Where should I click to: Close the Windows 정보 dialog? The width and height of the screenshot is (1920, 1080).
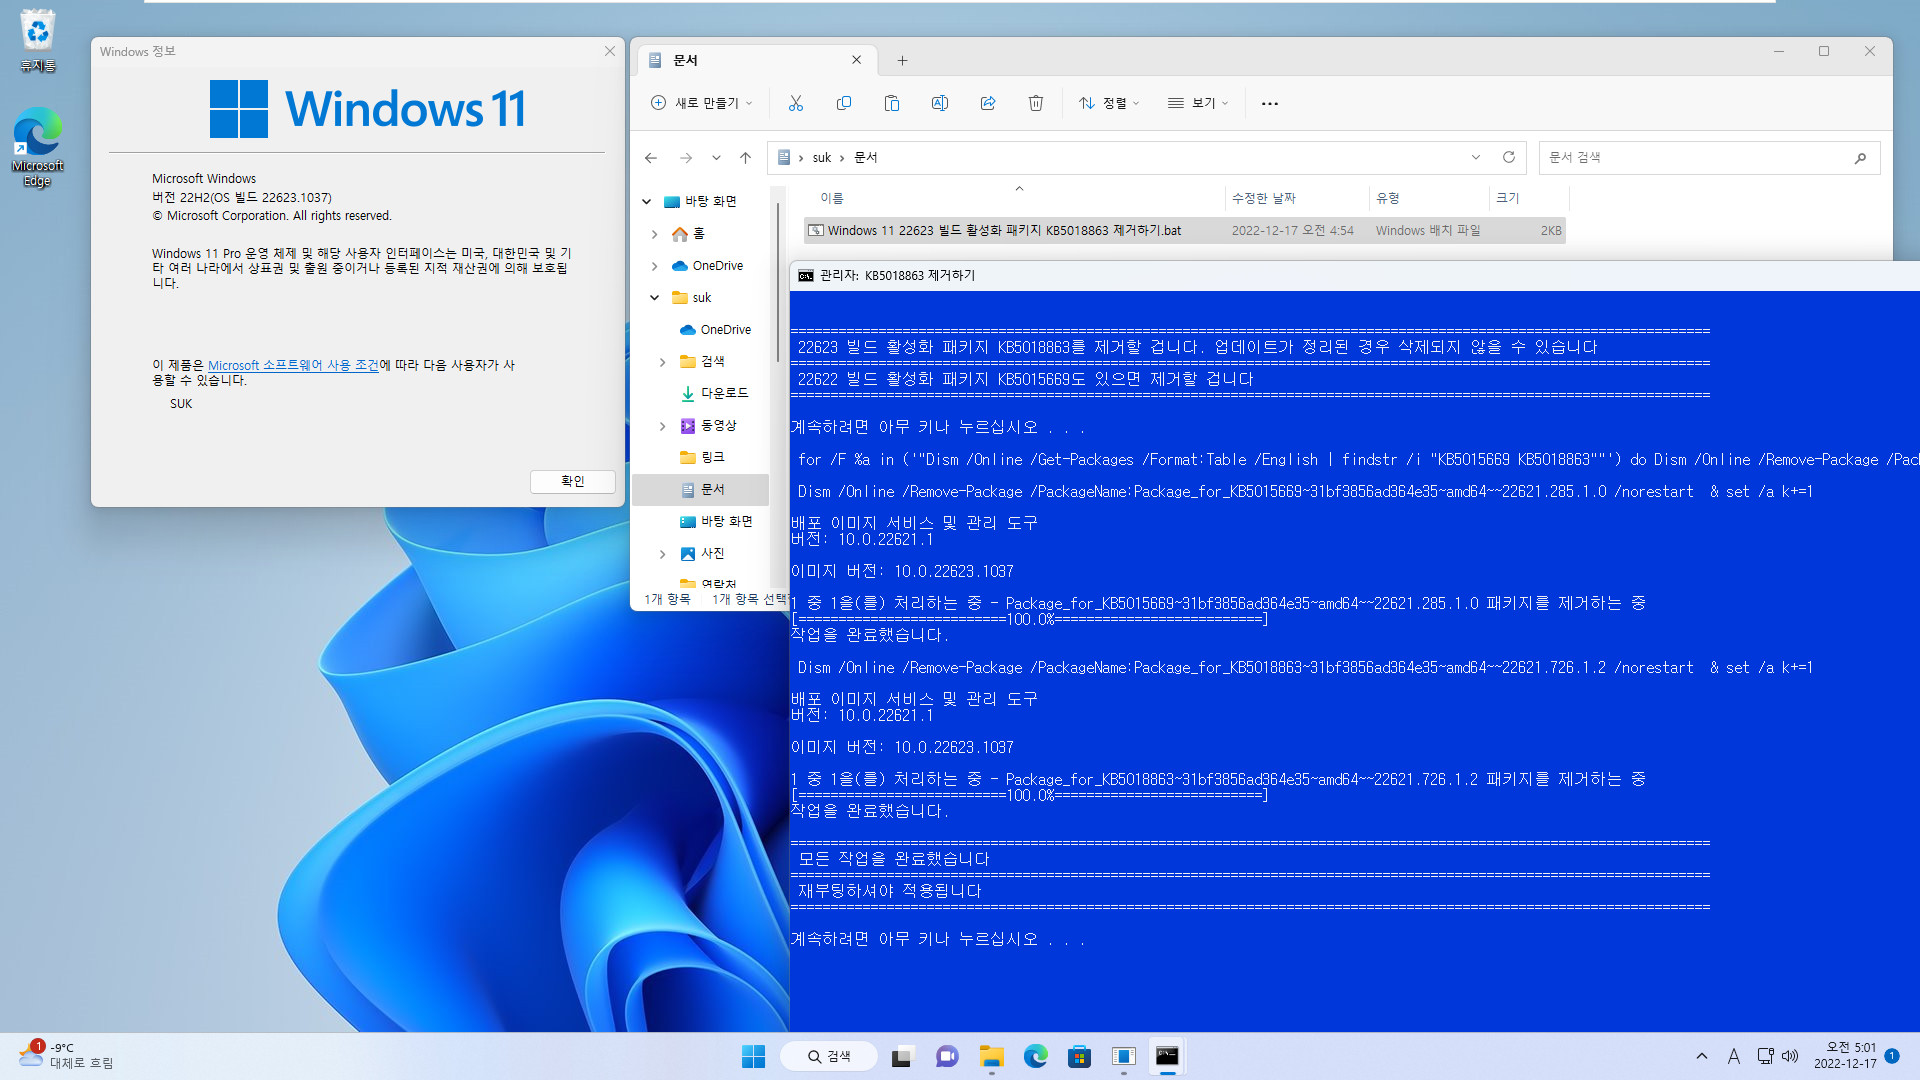pos(610,51)
